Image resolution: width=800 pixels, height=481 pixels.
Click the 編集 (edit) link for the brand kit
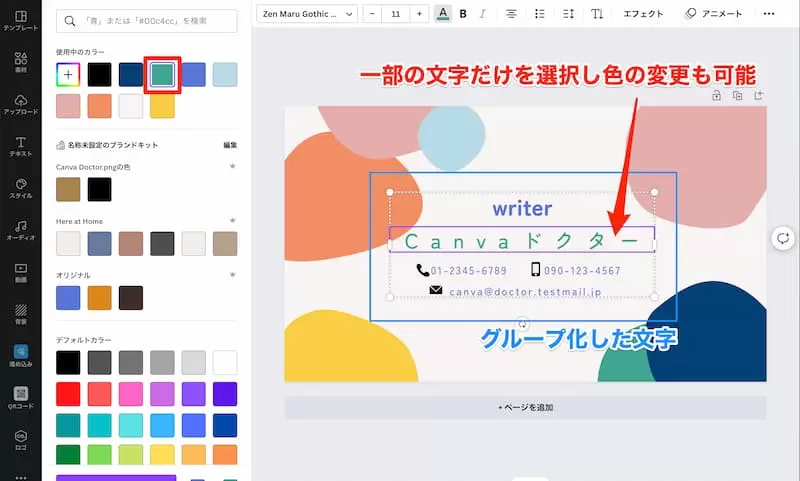click(x=230, y=145)
